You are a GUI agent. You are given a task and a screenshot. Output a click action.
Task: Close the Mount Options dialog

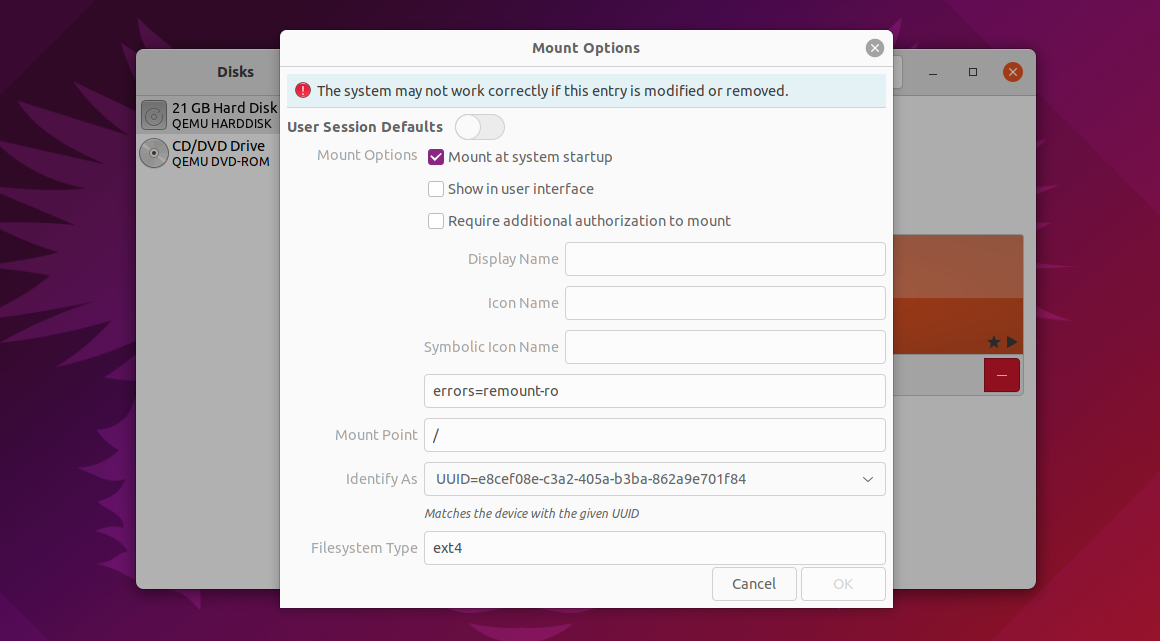[x=874, y=48]
